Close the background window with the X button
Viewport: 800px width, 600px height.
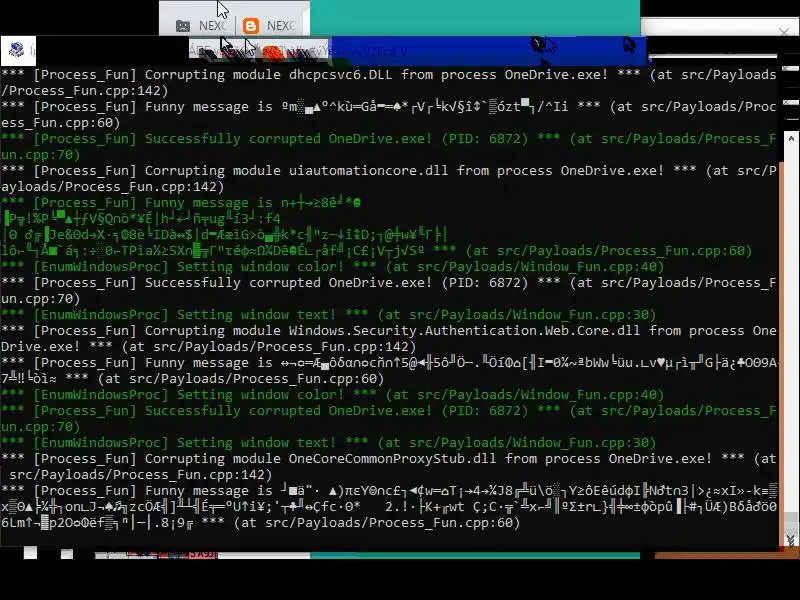point(784,32)
